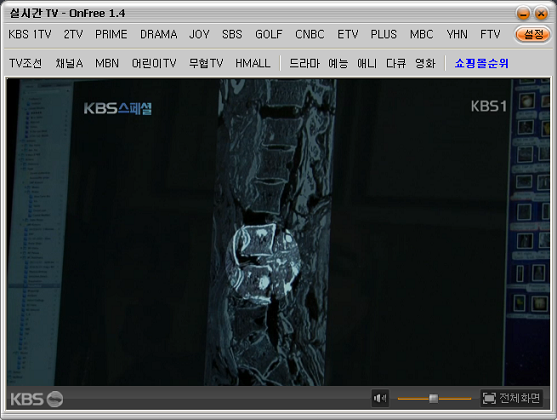The height and width of the screenshot is (420, 557).
Task: Open the HMALL shopping channel
Action: pos(253,63)
